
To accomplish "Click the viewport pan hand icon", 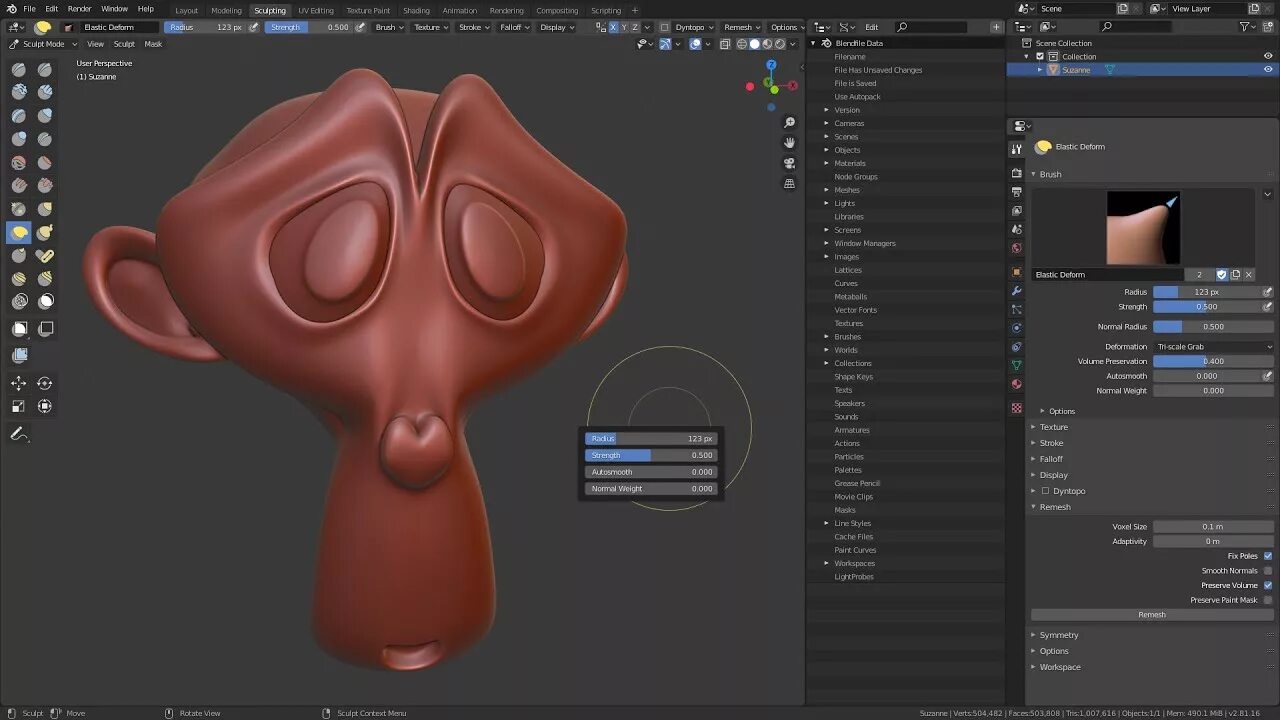I will pos(790,142).
